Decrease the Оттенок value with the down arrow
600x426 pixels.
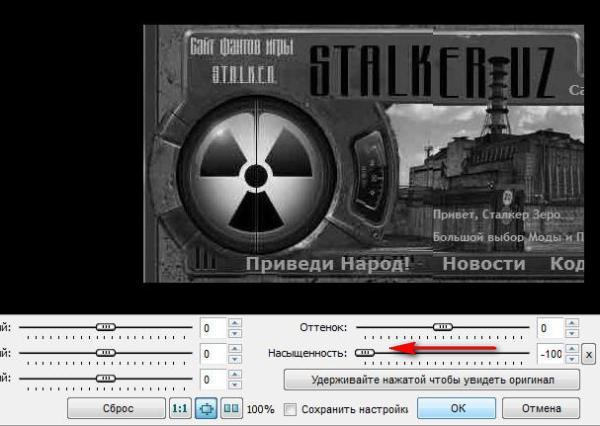pos(572,333)
